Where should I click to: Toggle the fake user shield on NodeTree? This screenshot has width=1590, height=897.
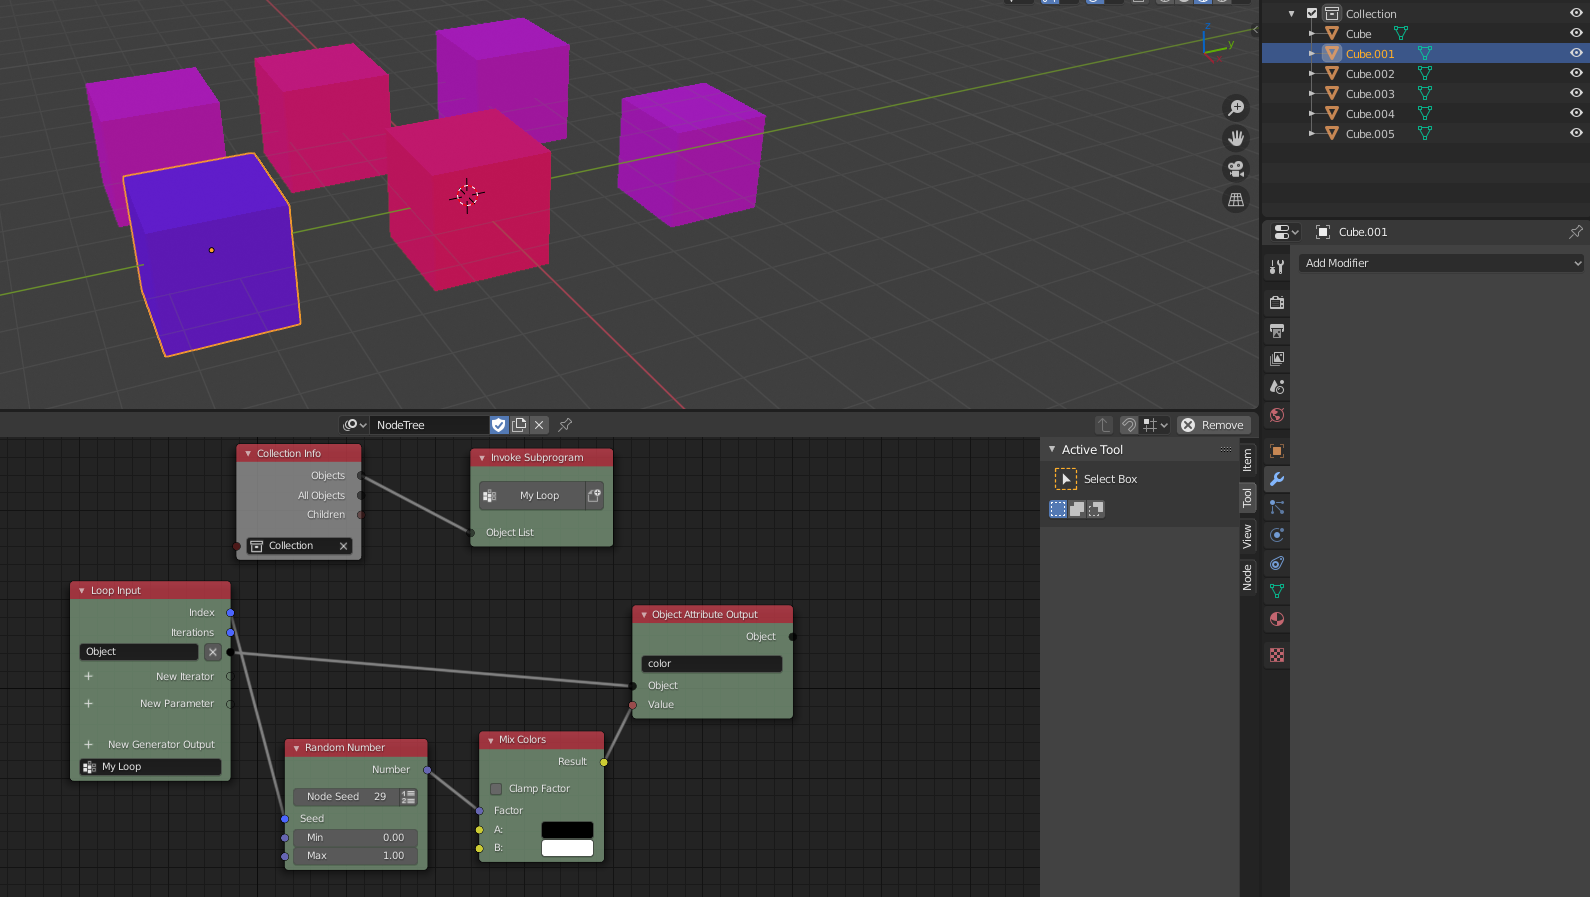[499, 425]
